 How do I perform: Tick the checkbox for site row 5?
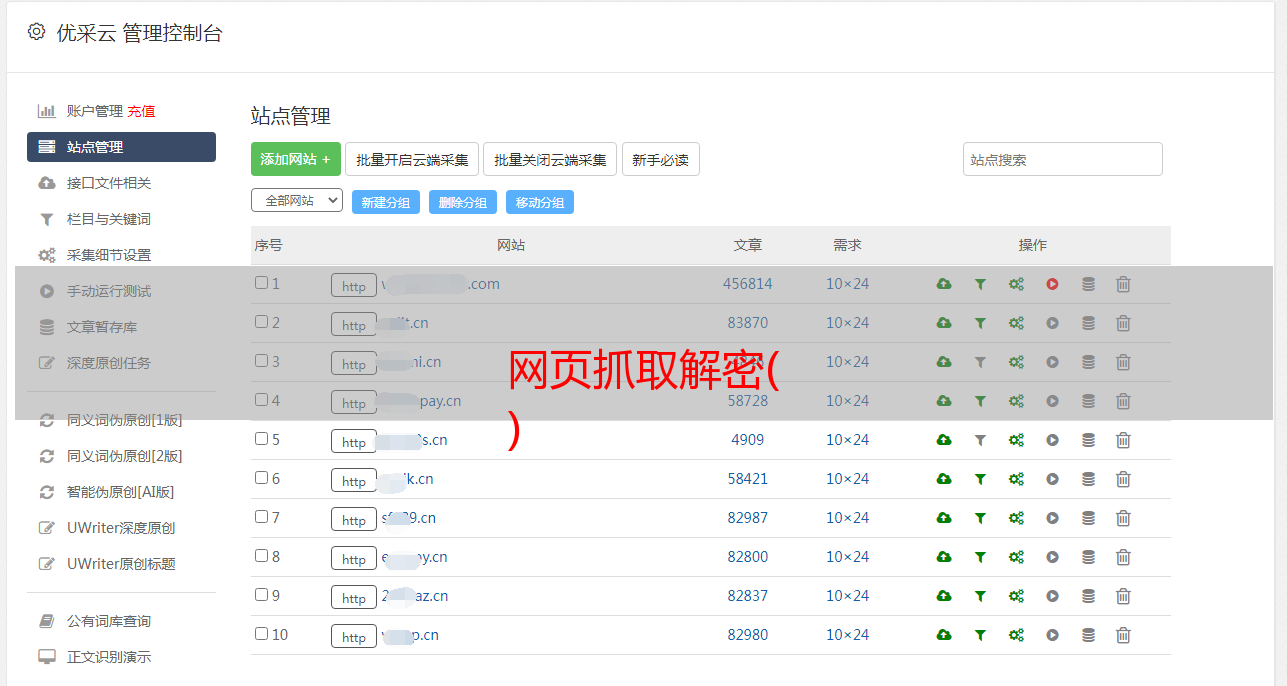[261, 439]
